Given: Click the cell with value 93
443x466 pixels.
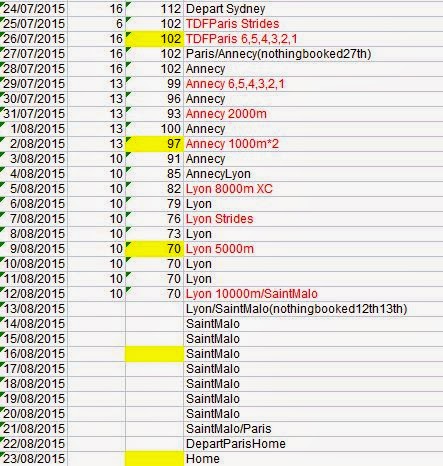Looking at the screenshot, I should 154,114.
